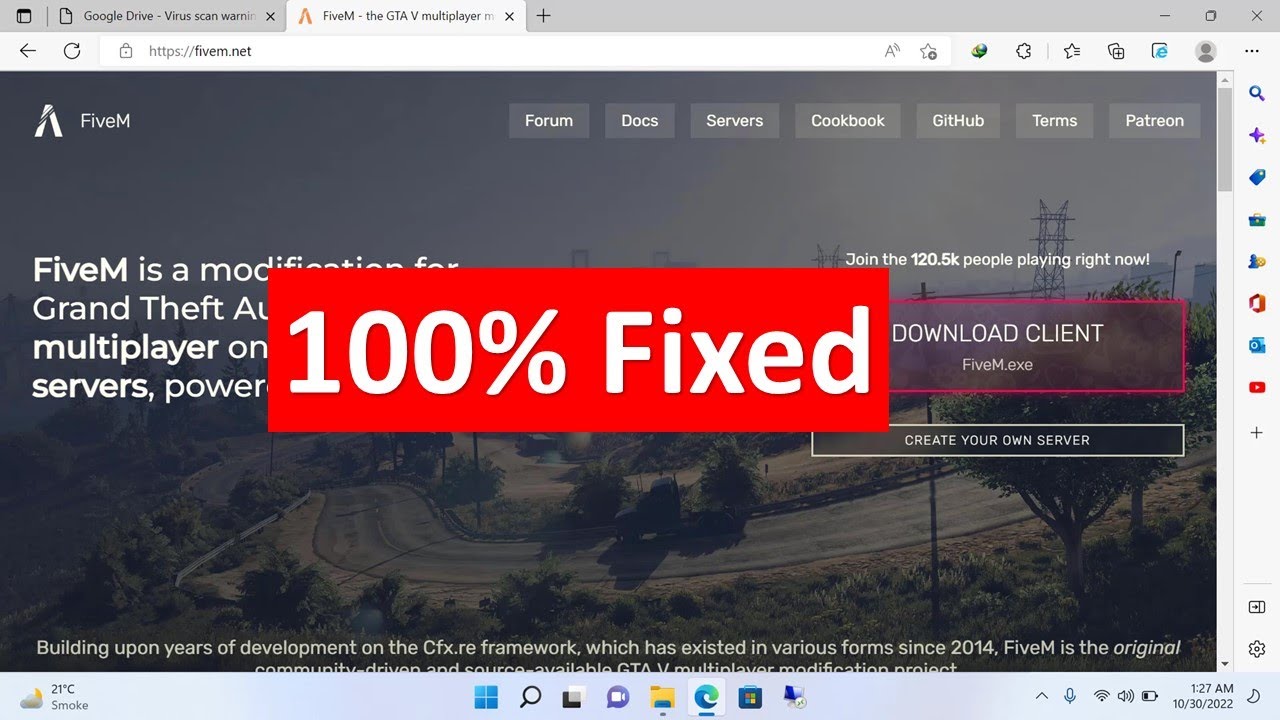Click the Edge sidebar browser essentials icon
Image resolution: width=1280 pixels, height=720 pixels.
(x=1160, y=51)
